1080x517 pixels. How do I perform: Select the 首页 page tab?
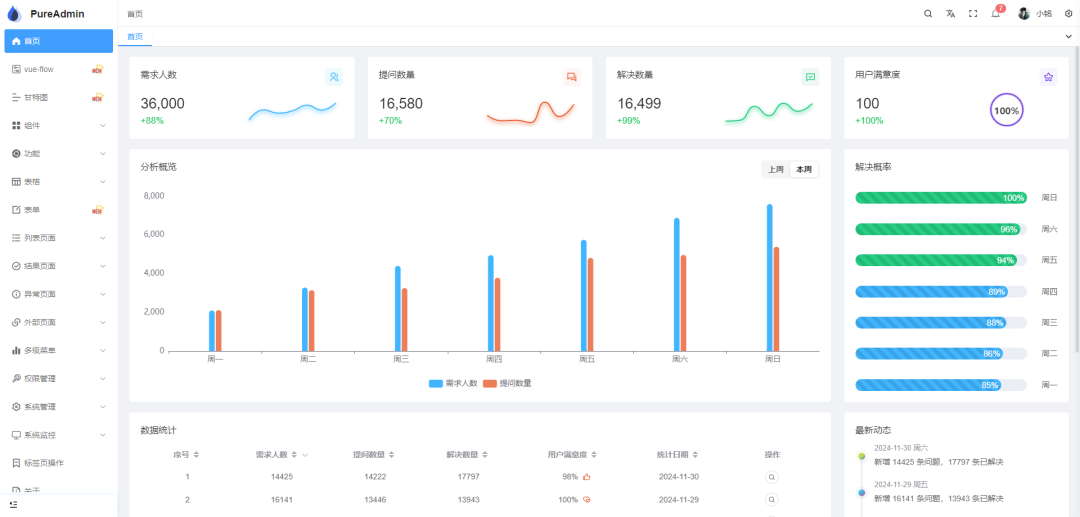click(x=135, y=36)
